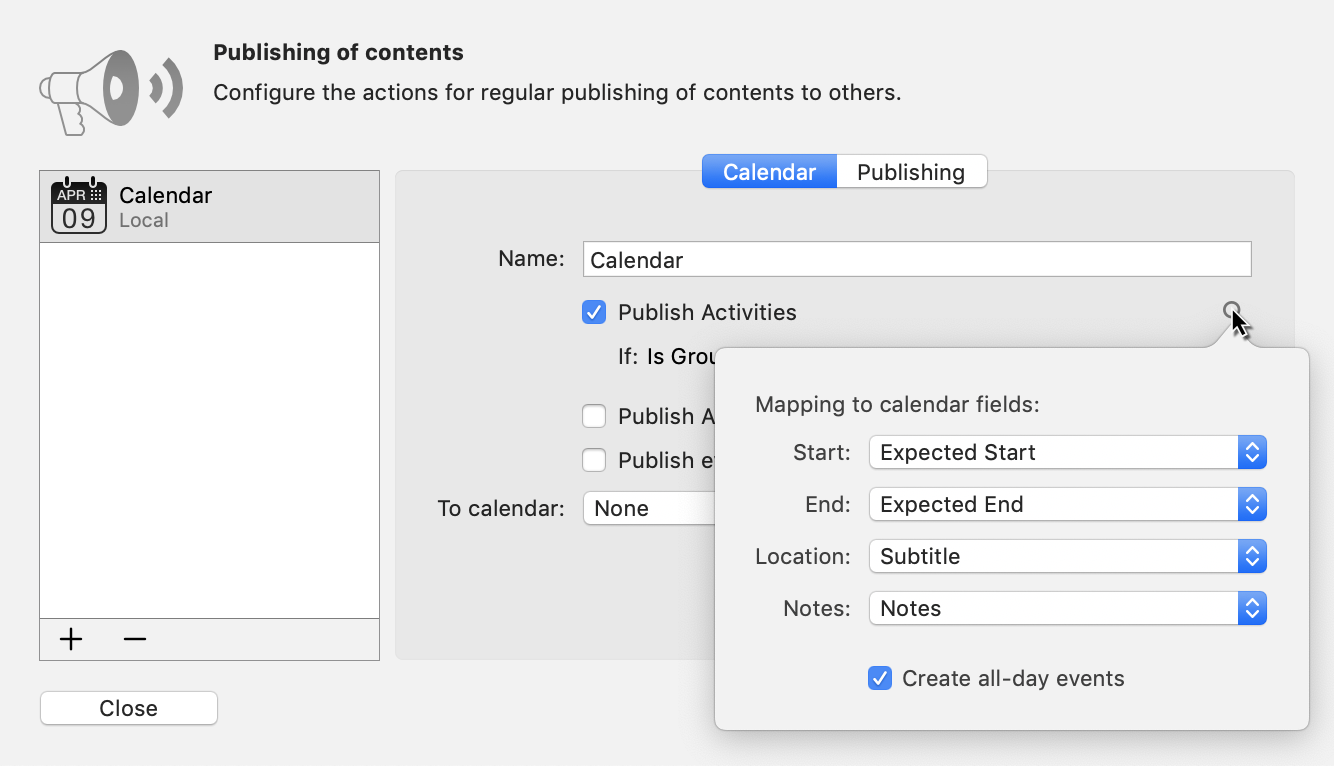Image resolution: width=1334 pixels, height=766 pixels.
Task: Enable the second unchecked Publish checkbox
Action: coord(594,460)
